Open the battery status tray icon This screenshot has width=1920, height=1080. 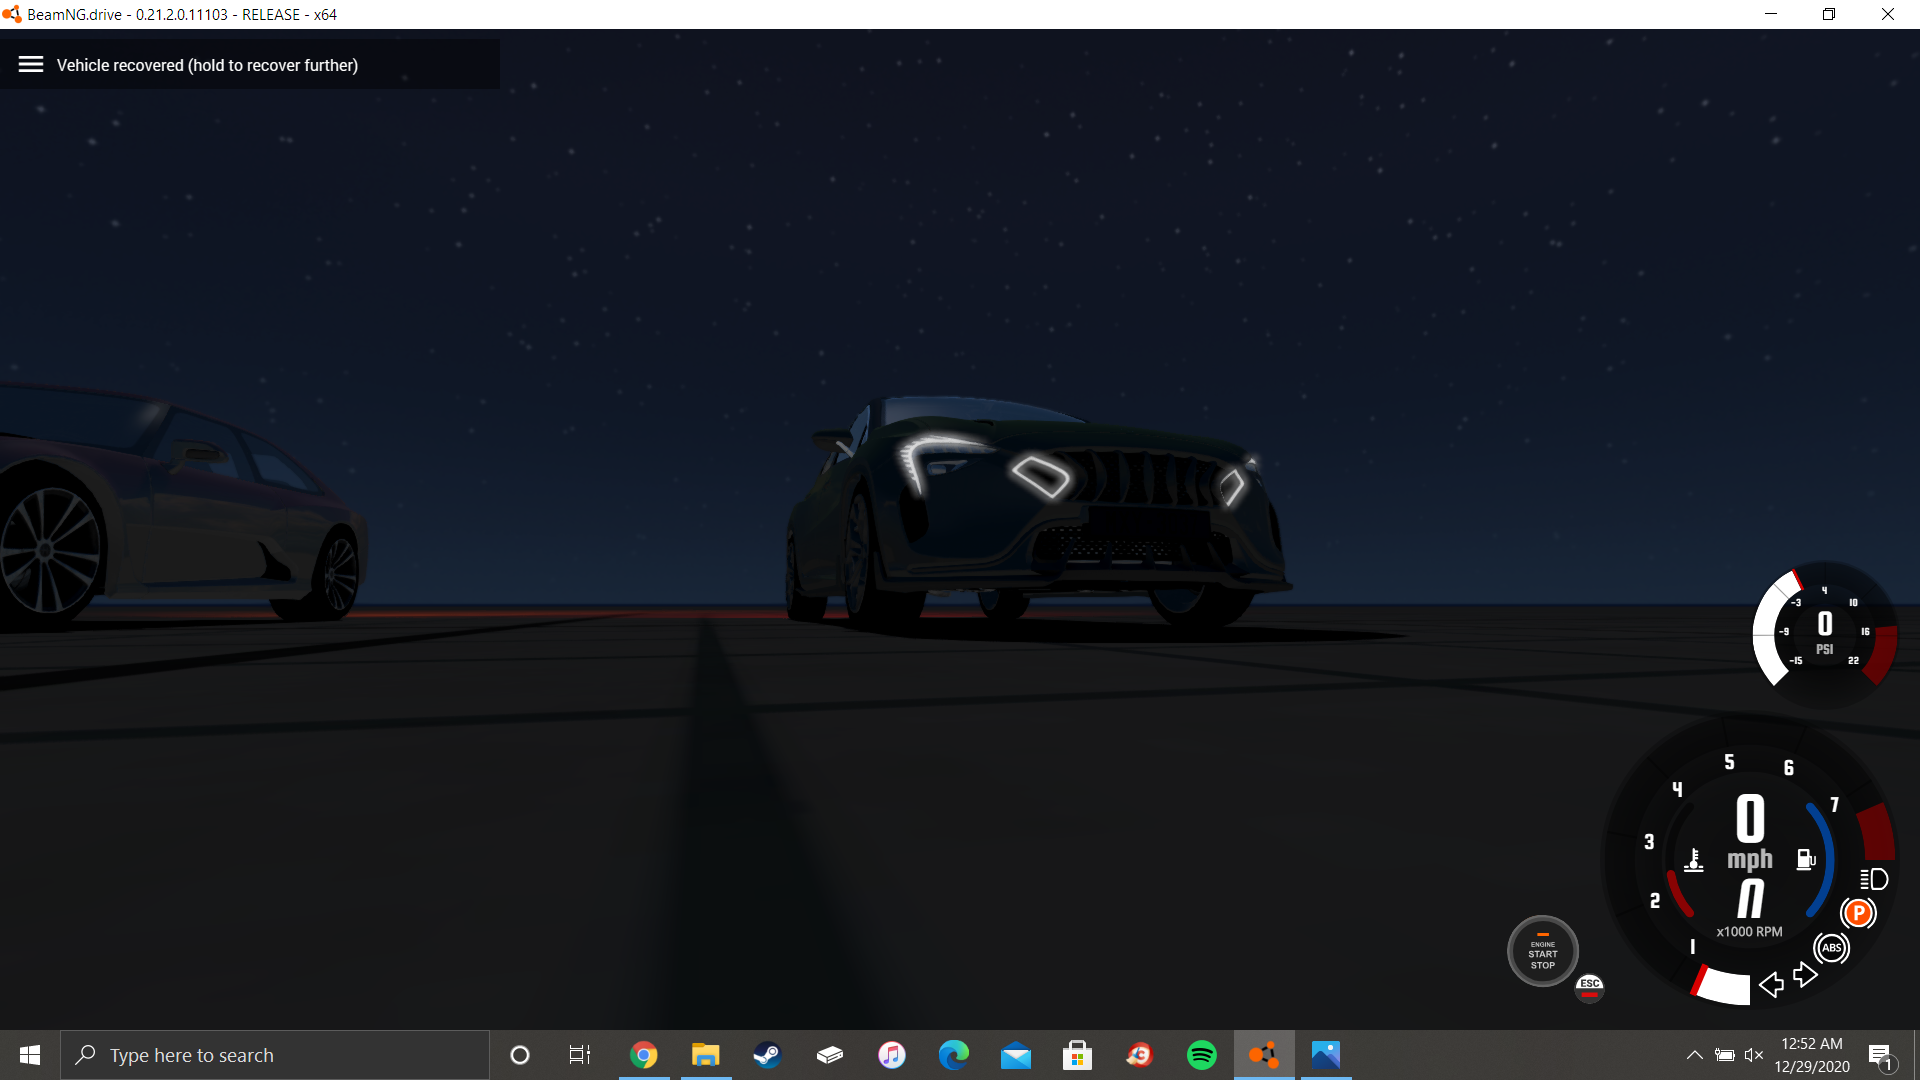pyautogui.click(x=1725, y=1055)
